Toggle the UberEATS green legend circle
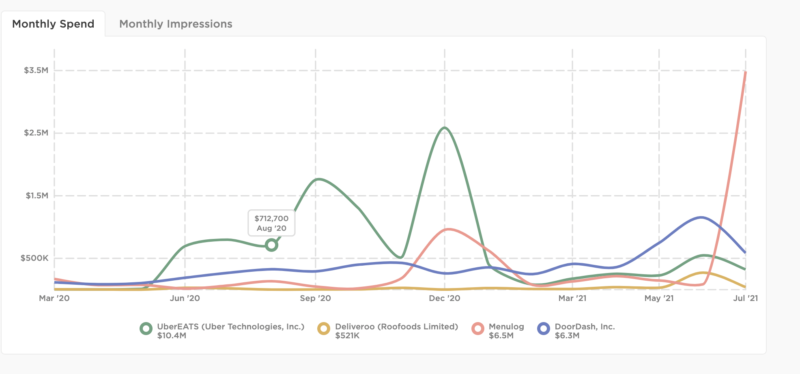Screen dimensions: 800x374 point(146,329)
